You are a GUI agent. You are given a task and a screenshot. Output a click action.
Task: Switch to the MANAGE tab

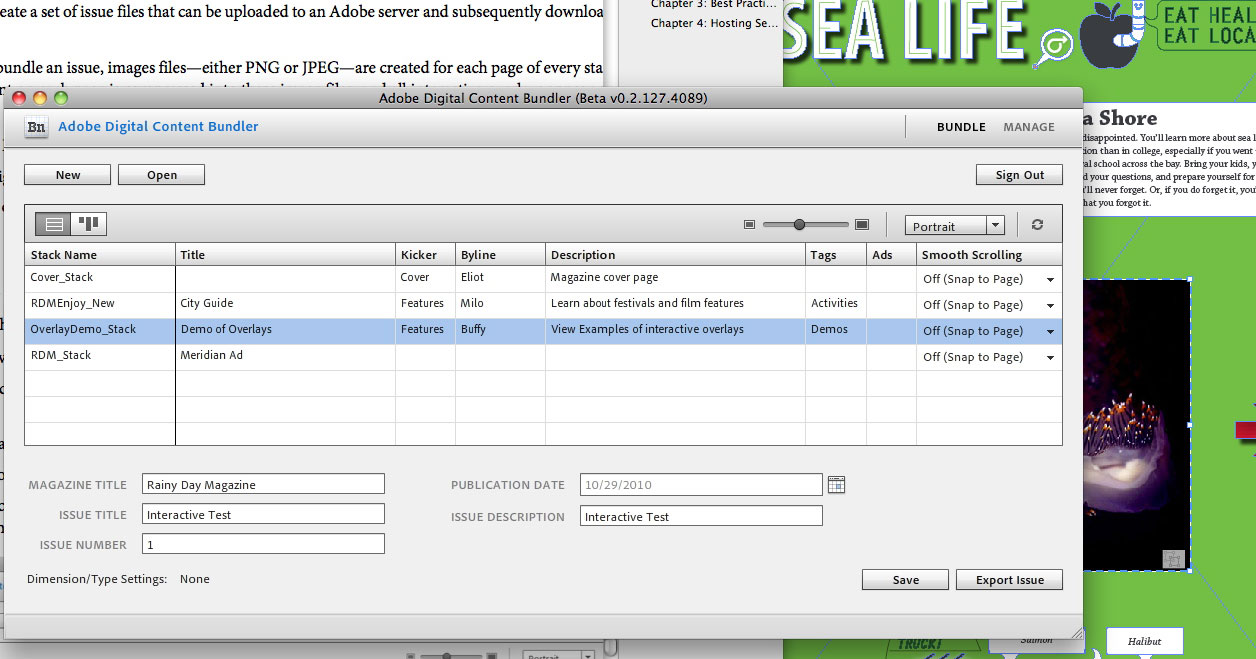pos(1029,127)
